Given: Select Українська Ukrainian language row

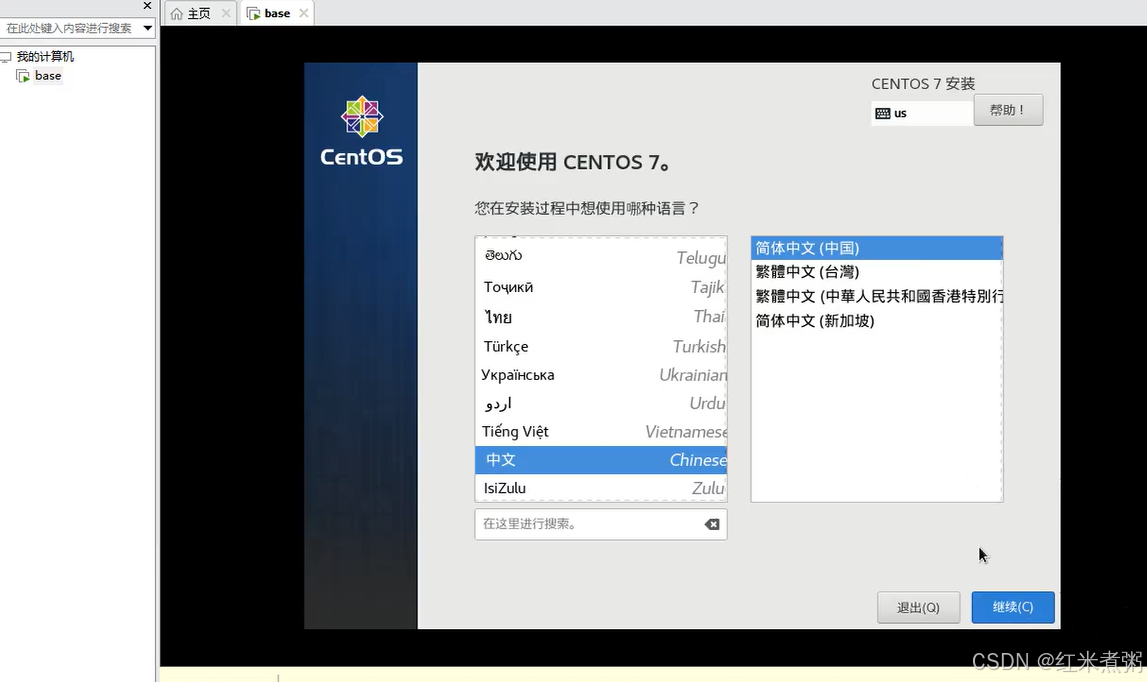Looking at the screenshot, I should pyautogui.click(x=601, y=375).
